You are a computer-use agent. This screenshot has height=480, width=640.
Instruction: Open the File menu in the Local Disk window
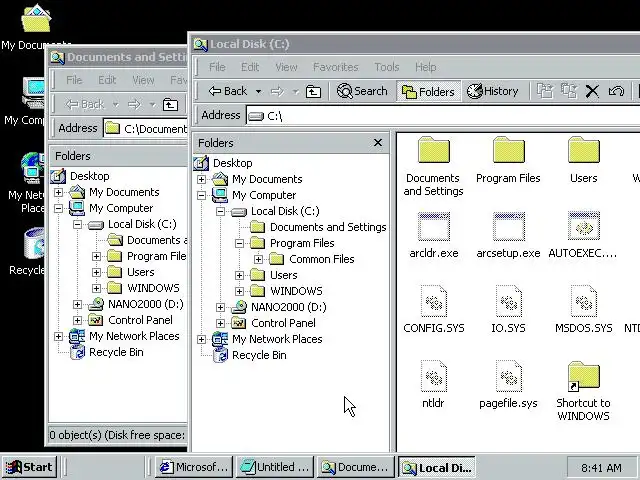(217, 67)
